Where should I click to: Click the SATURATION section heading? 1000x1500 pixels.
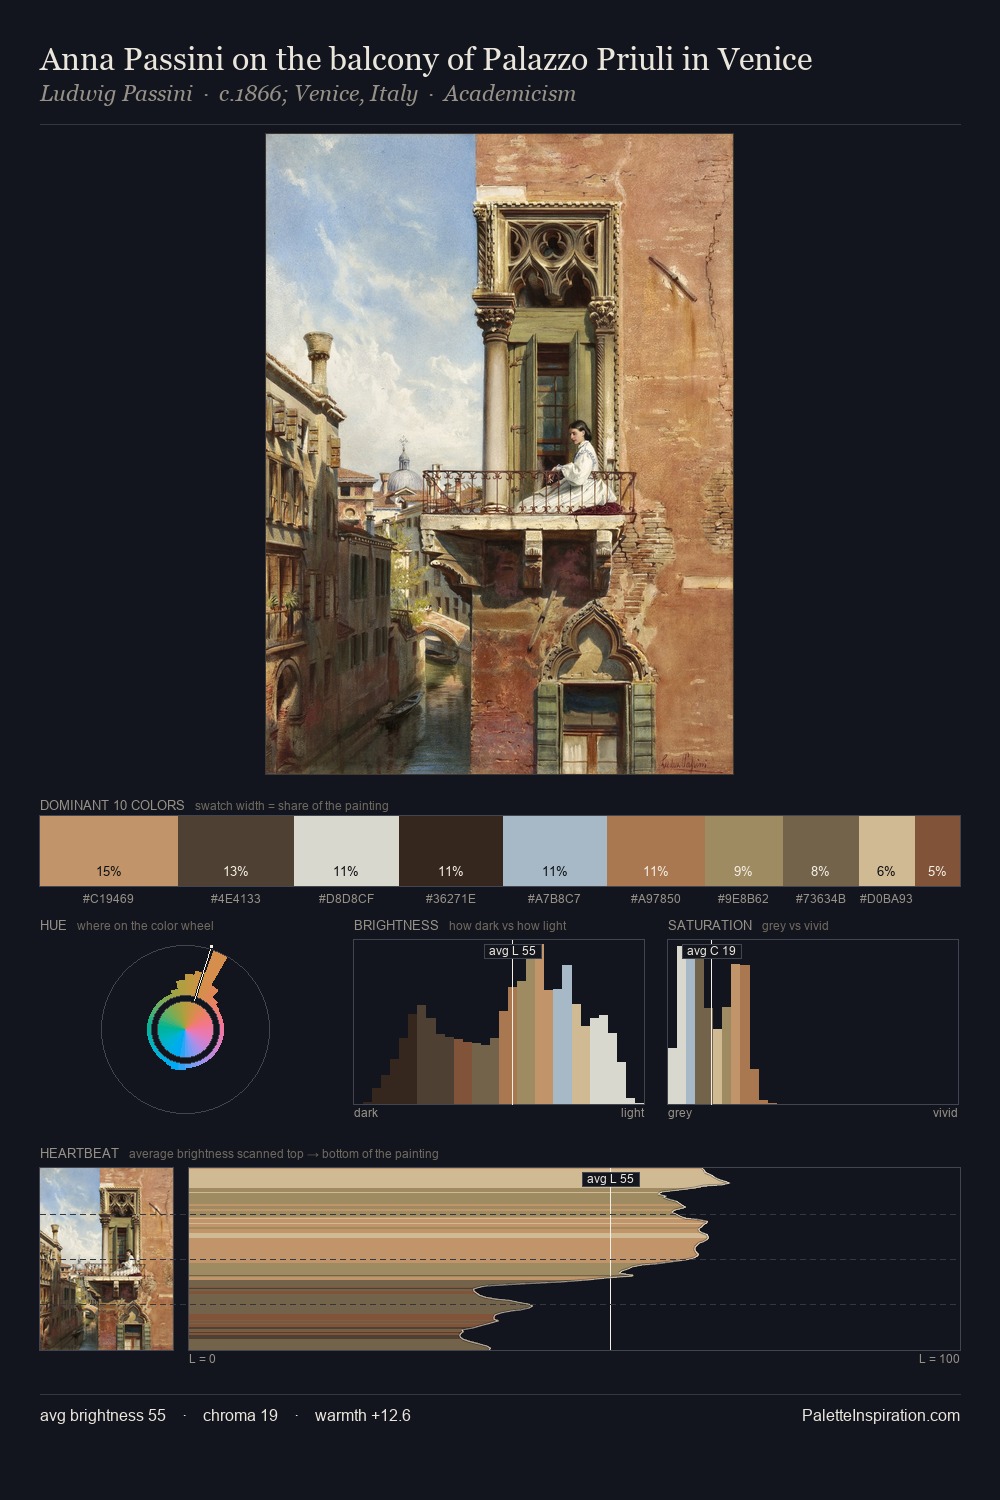[710, 925]
